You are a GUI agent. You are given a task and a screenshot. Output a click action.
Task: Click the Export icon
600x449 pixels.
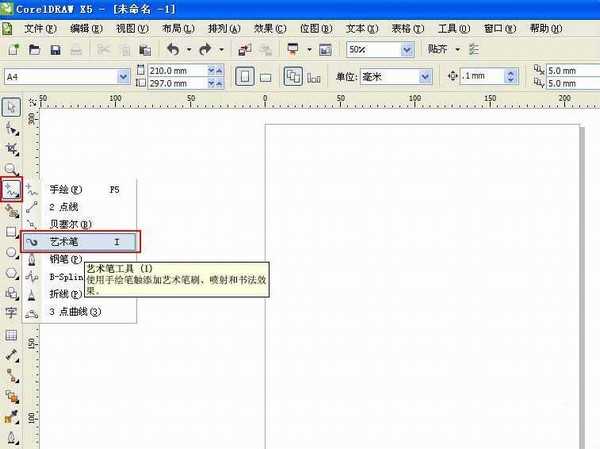266,50
